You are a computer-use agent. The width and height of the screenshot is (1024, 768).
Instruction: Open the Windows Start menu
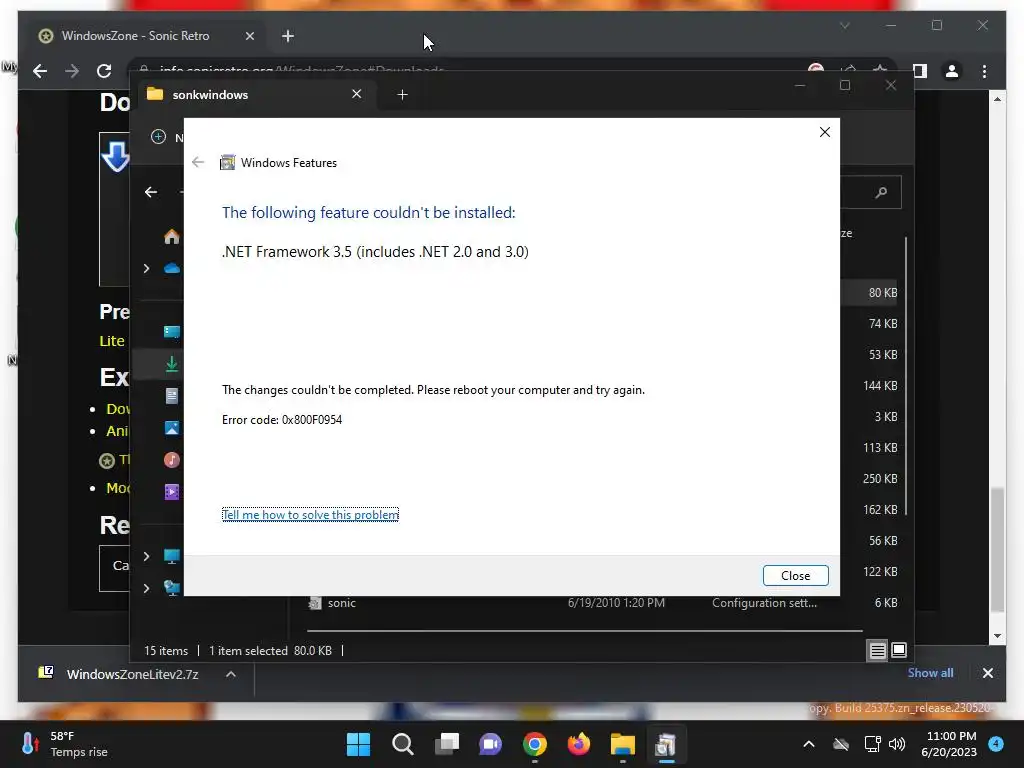(358, 744)
